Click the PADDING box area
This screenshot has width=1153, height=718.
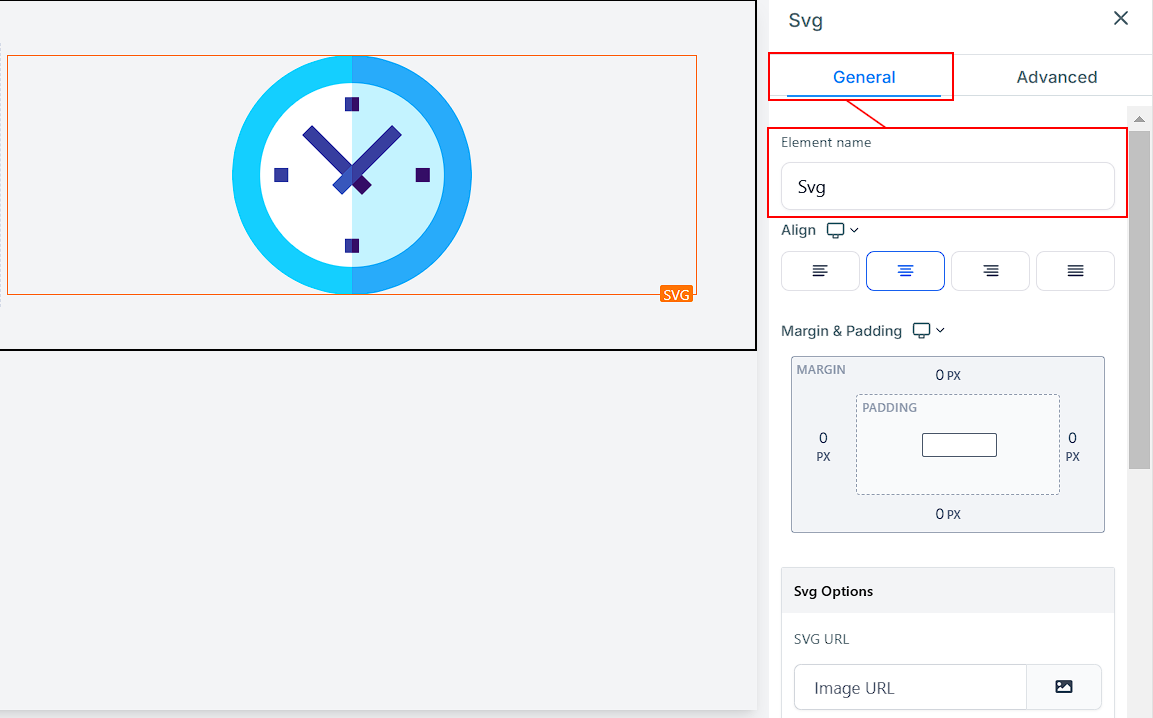tap(957, 444)
